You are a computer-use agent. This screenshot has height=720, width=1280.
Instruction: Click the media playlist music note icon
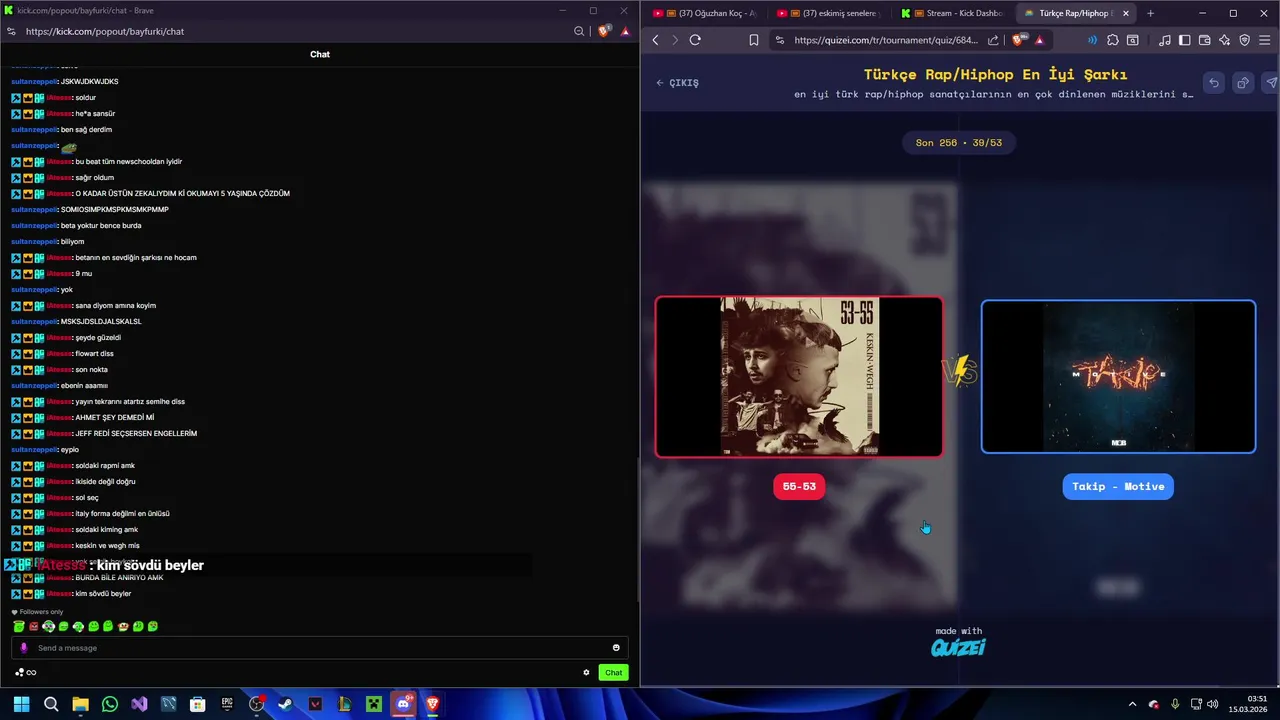1165,40
